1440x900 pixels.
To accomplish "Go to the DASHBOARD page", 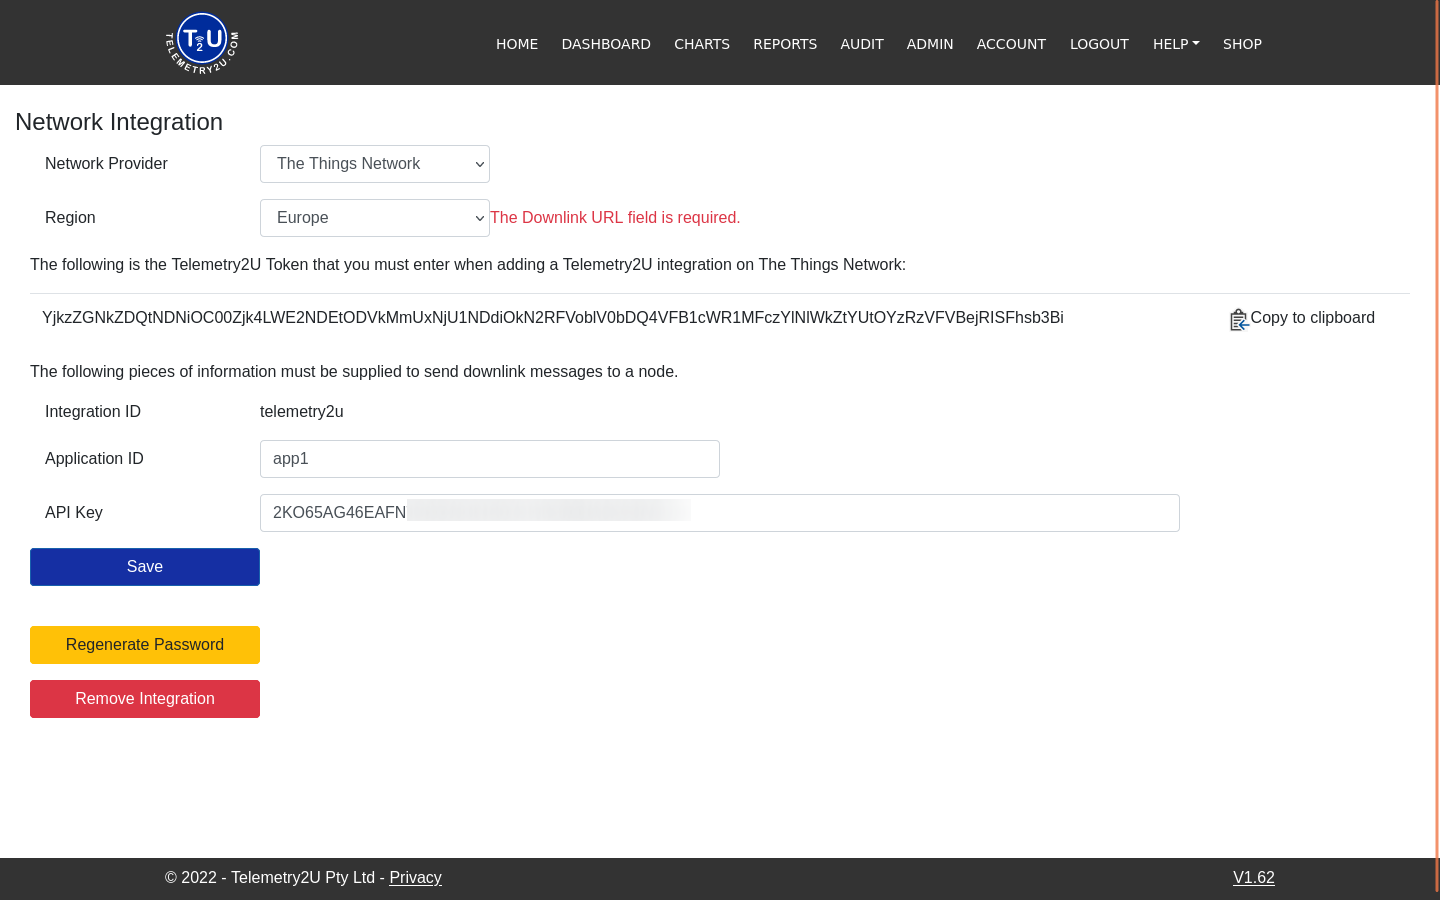I will click(606, 44).
